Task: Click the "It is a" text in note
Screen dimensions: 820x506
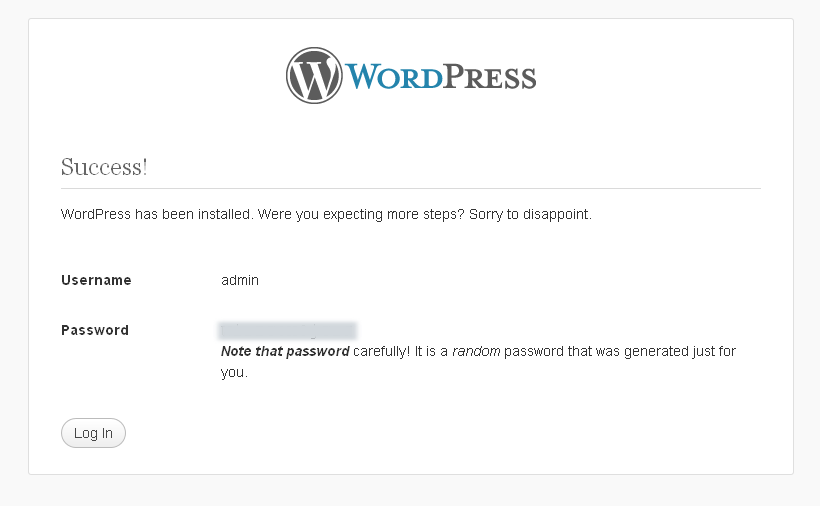Action: [x=431, y=351]
